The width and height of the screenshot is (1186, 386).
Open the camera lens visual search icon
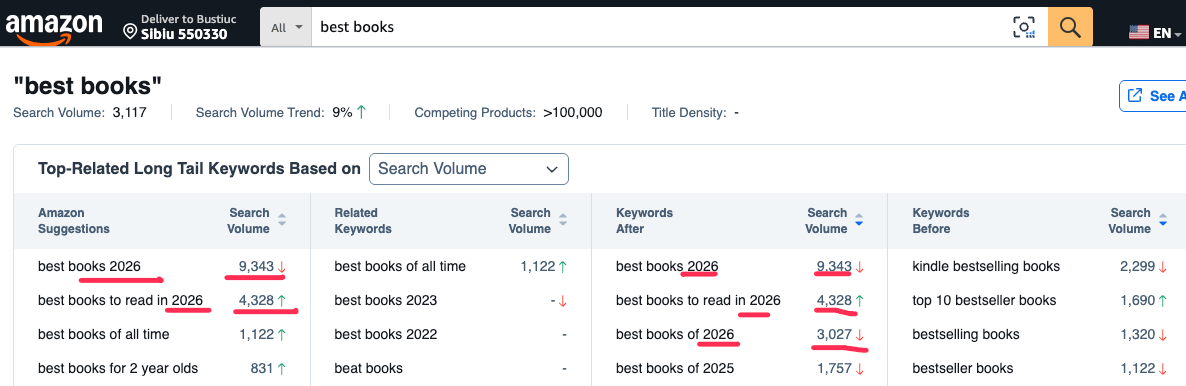(x=1023, y=27)
